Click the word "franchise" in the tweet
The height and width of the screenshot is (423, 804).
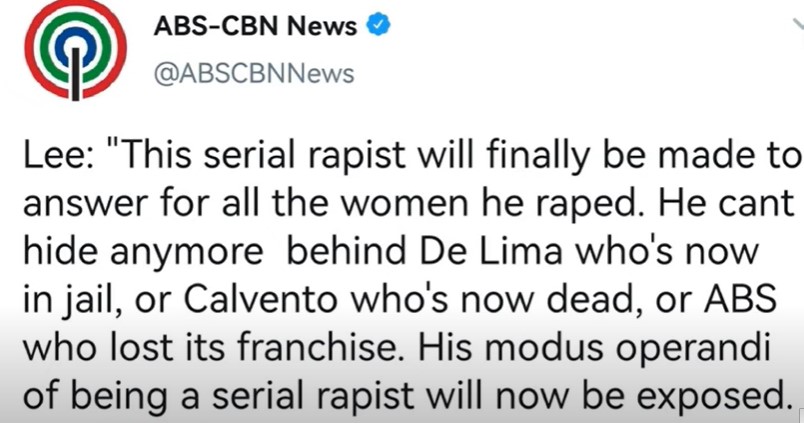tap(322, 348)
